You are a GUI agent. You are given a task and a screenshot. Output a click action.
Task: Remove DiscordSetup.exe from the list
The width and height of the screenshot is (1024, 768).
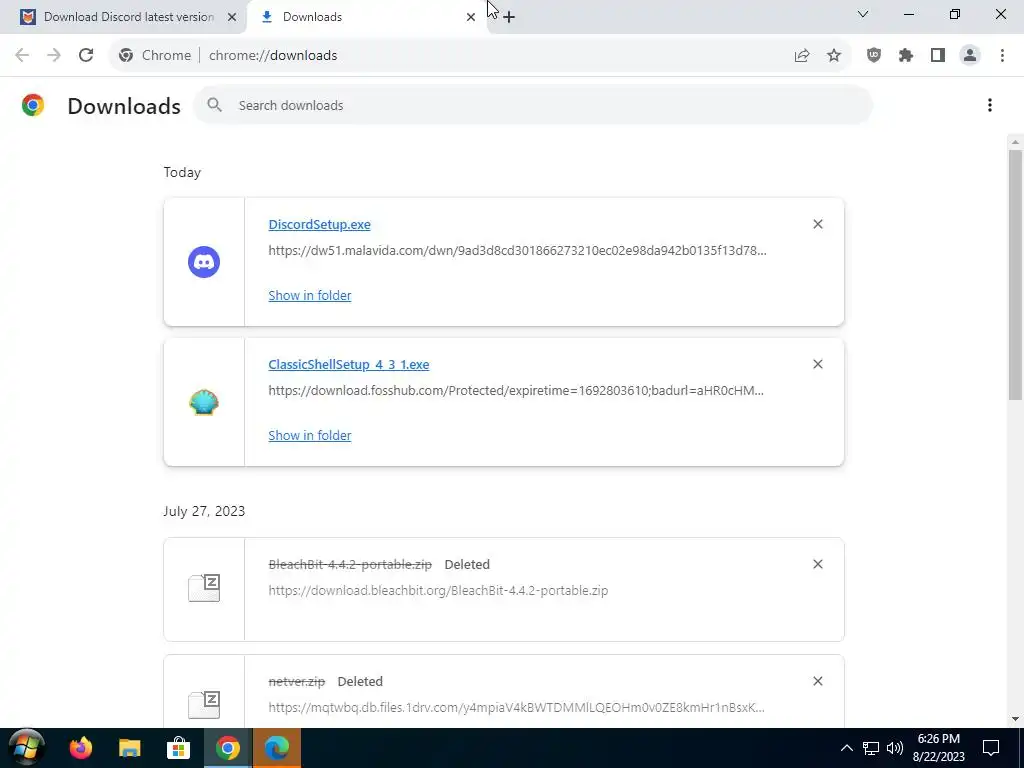pos(818,224)
